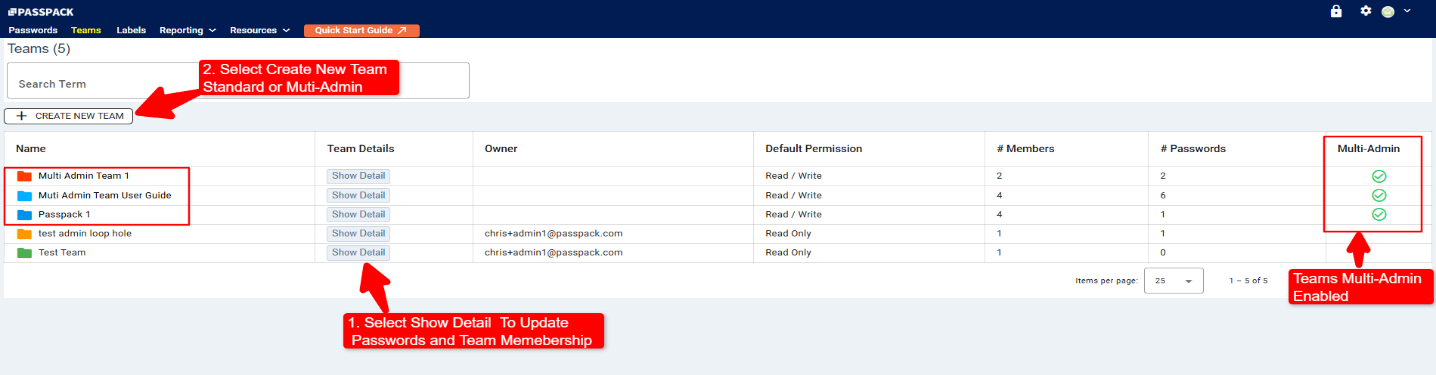Select the 'Muti Admin Team User Guide' name
Viewport: 1436px width, 375px height.
coord(105,195)
